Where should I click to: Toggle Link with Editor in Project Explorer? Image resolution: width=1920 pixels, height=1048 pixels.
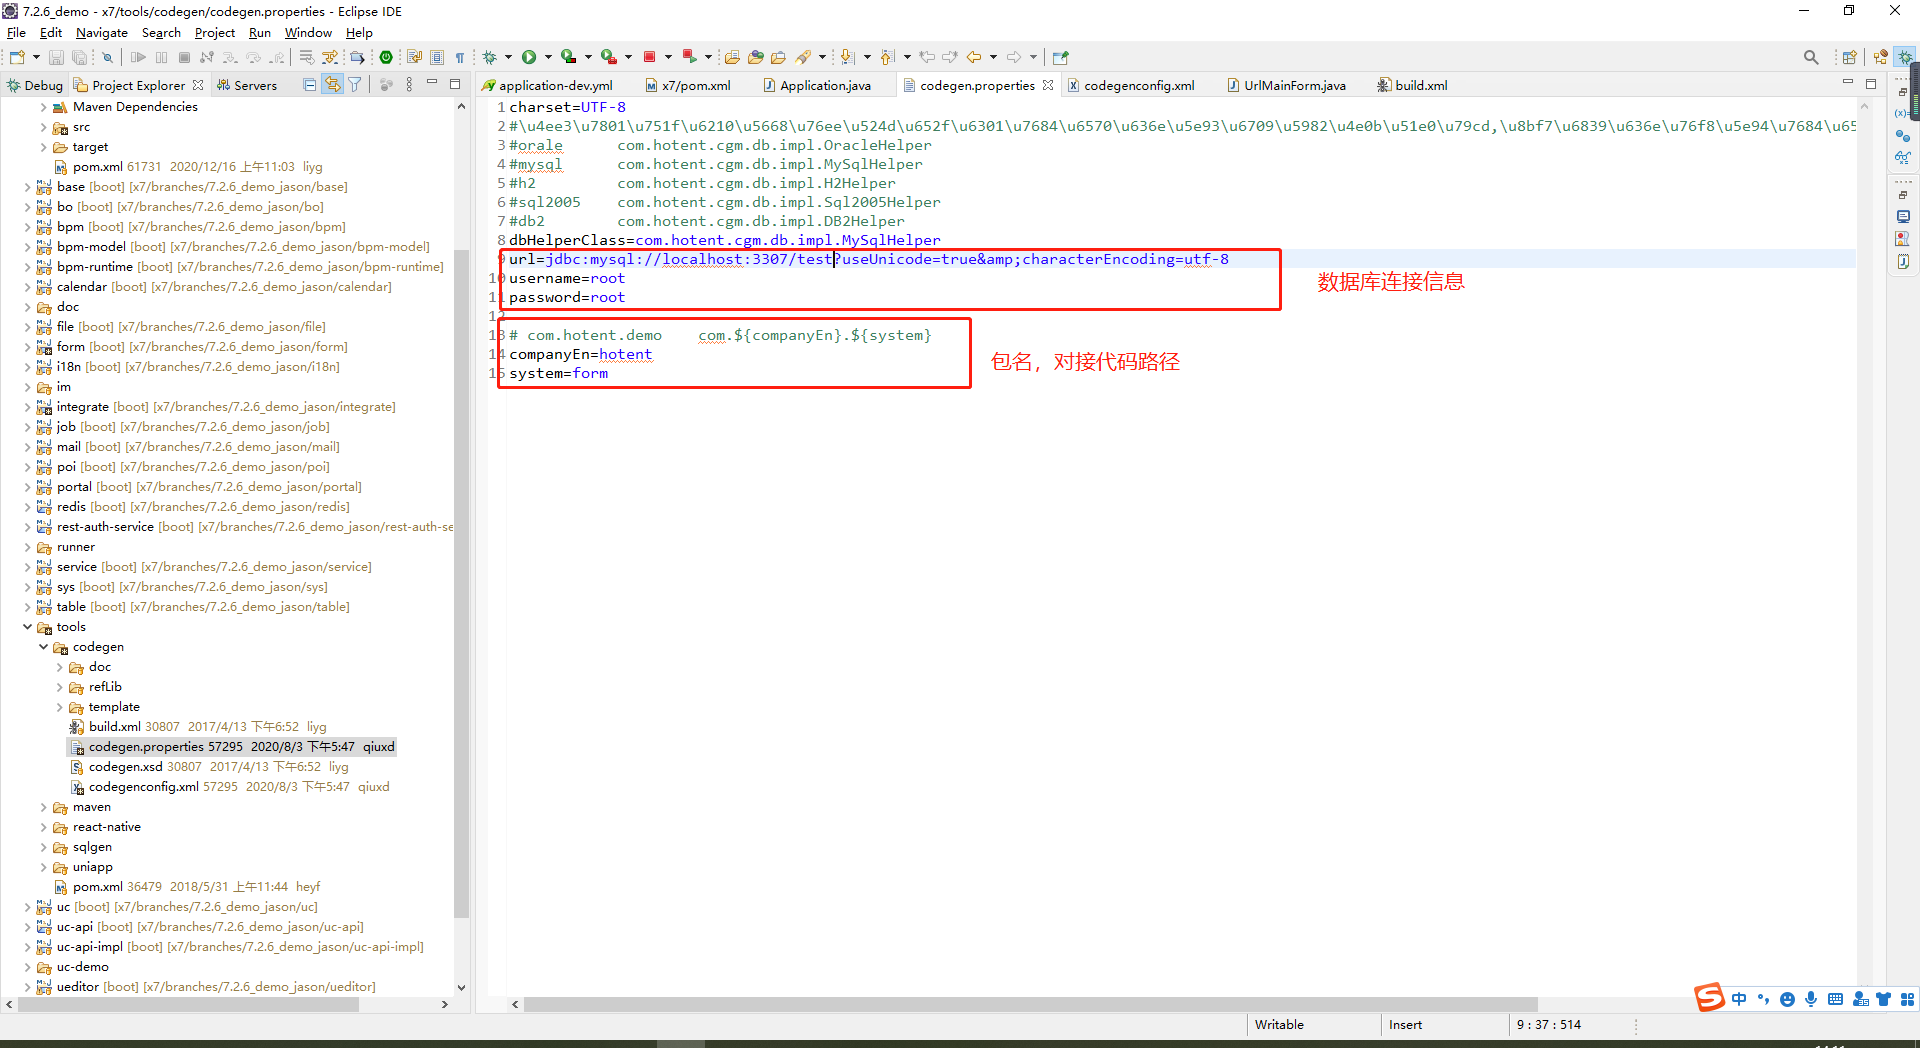click(332, 85)
